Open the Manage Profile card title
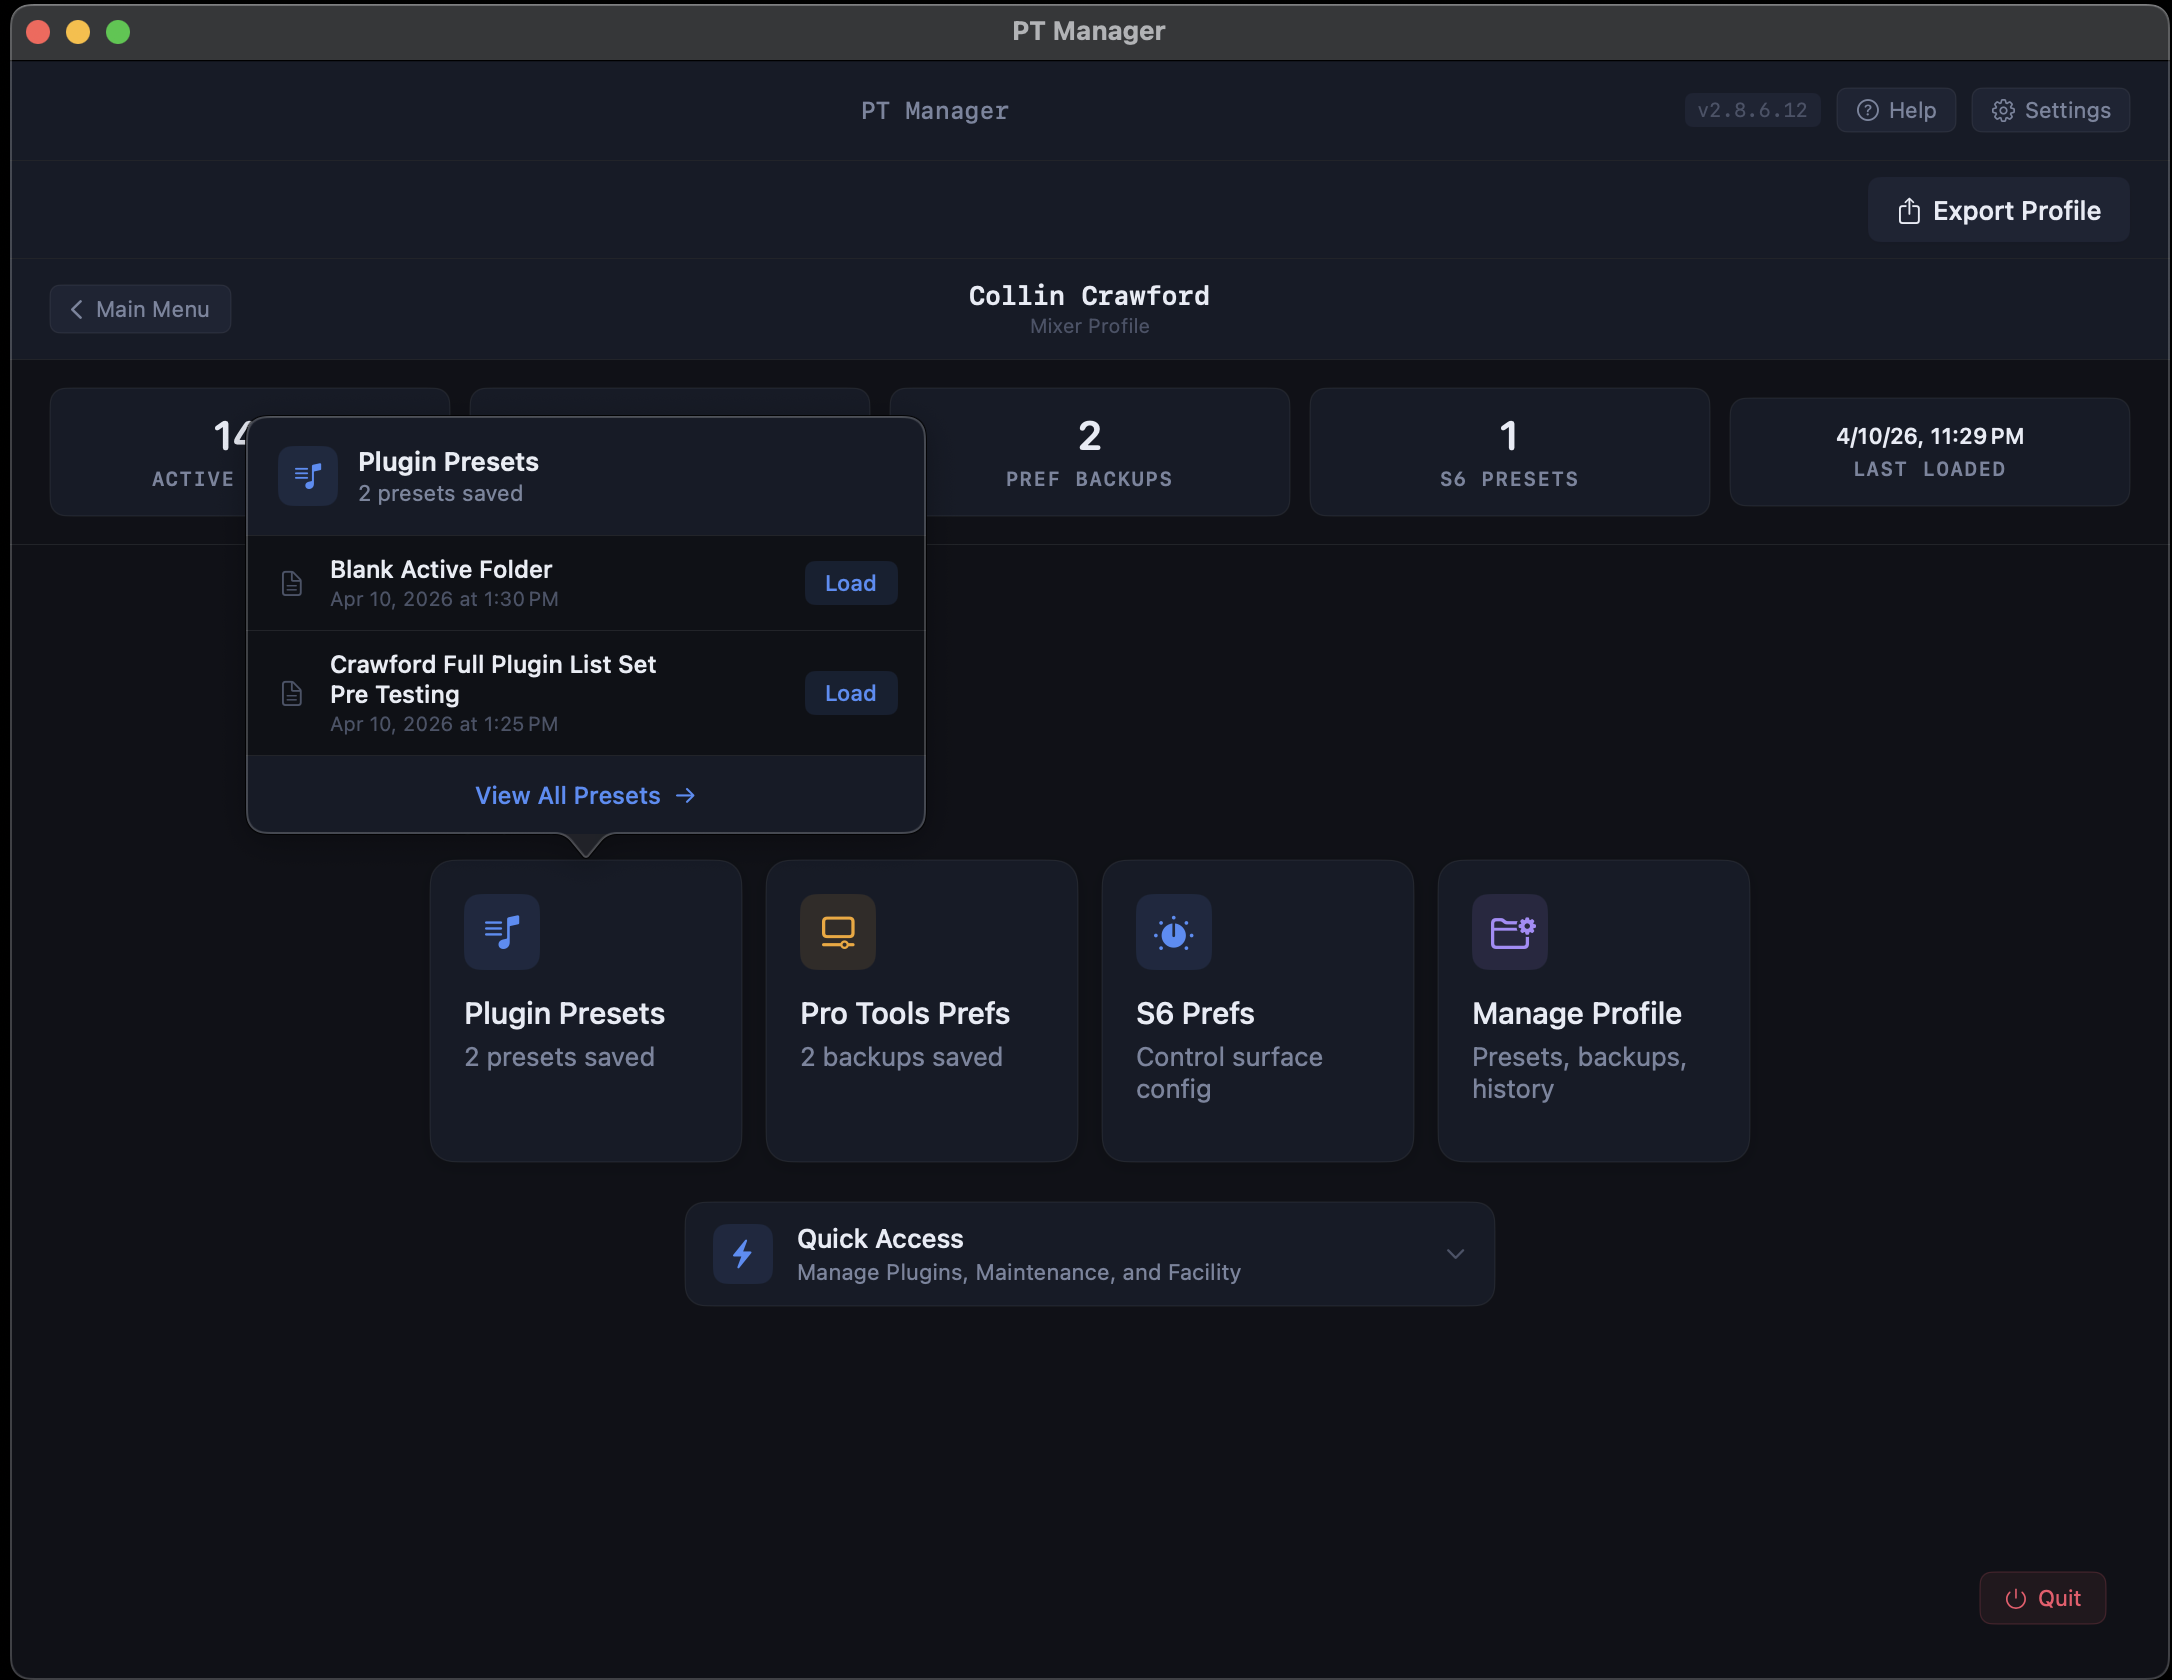Screen dimensions: 2172x1680 tap(1577, 1014)
